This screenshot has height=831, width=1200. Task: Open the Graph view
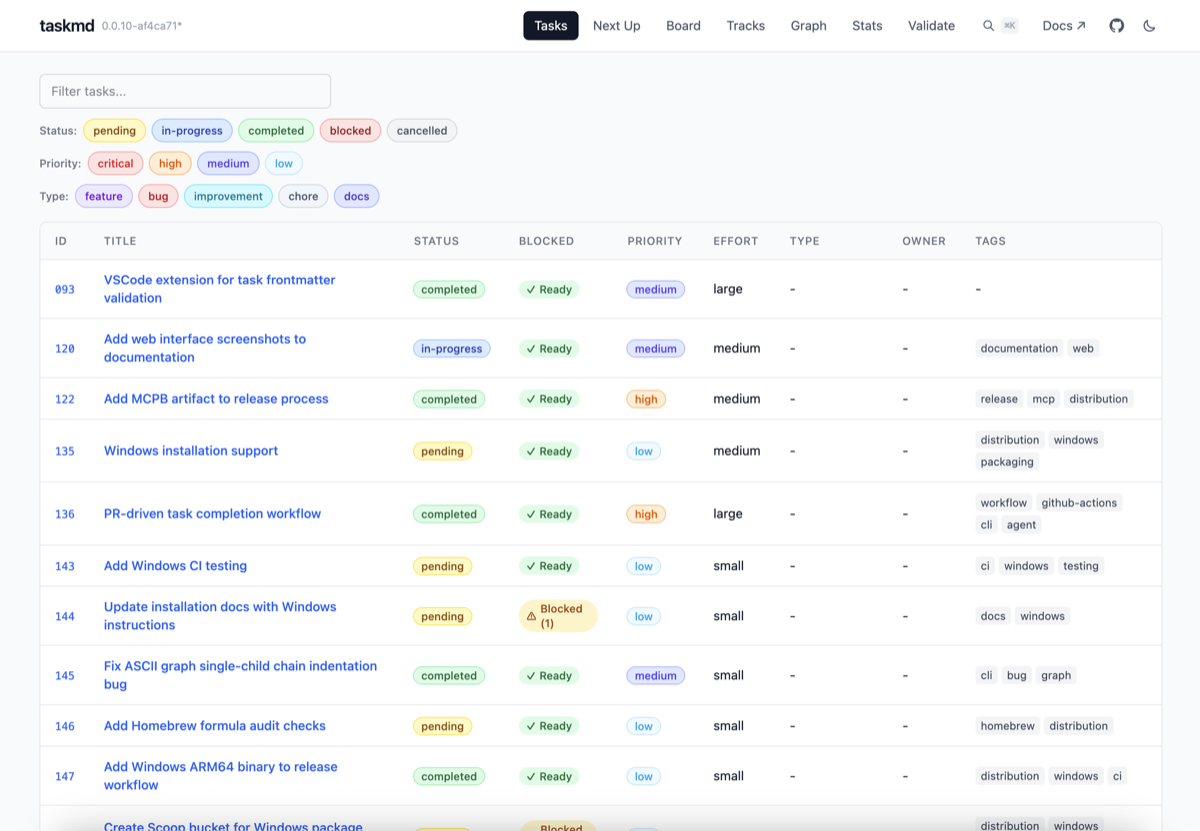pos(808,25)
